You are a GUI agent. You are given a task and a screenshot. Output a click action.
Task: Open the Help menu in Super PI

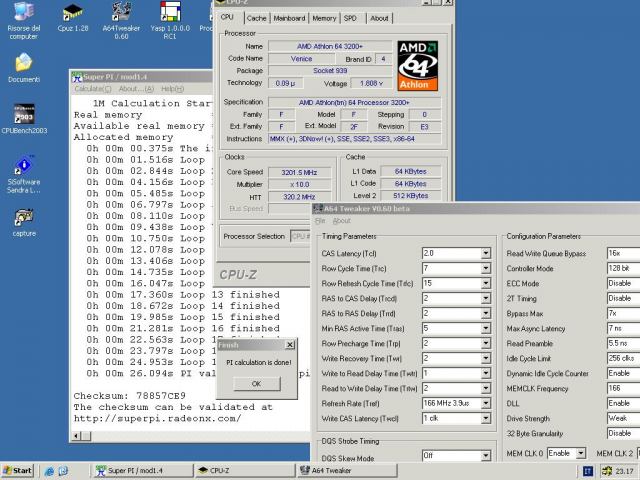pyautogui.click(x=172, y=89)
